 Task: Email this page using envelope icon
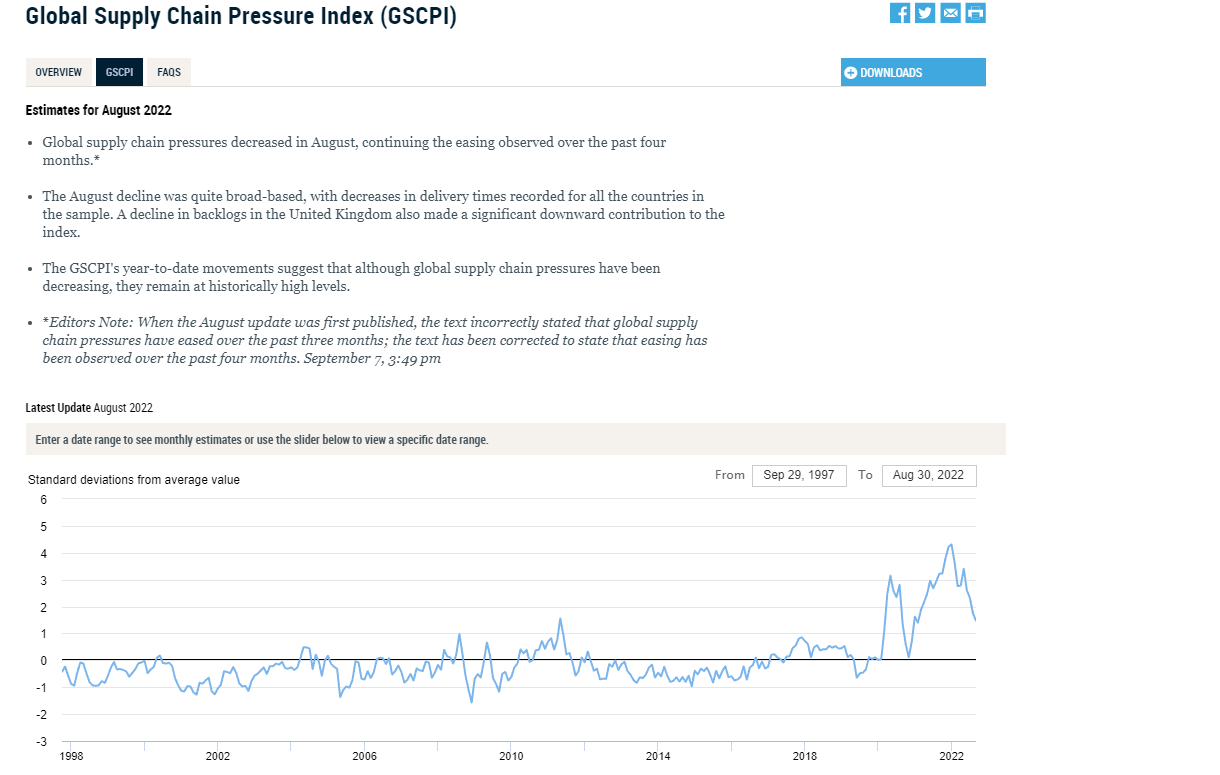click(x=950, y=13)
